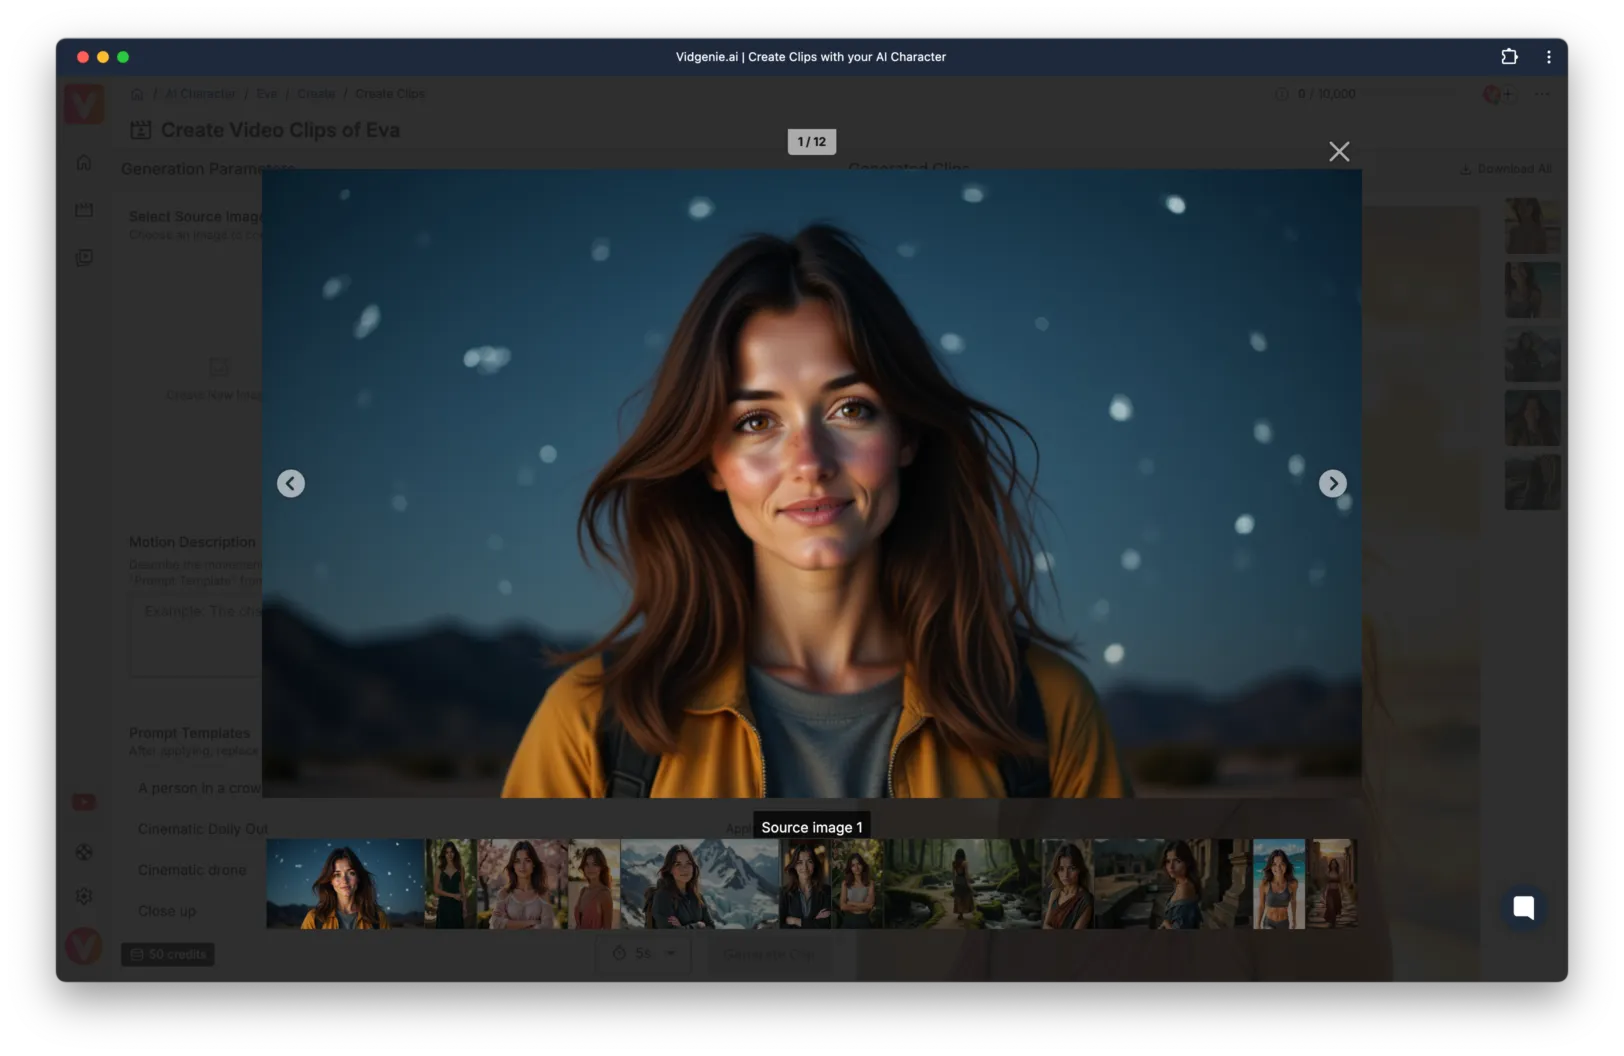
Task: Click the Vidgenie logo in sidebar
Action: pos(84,104)
